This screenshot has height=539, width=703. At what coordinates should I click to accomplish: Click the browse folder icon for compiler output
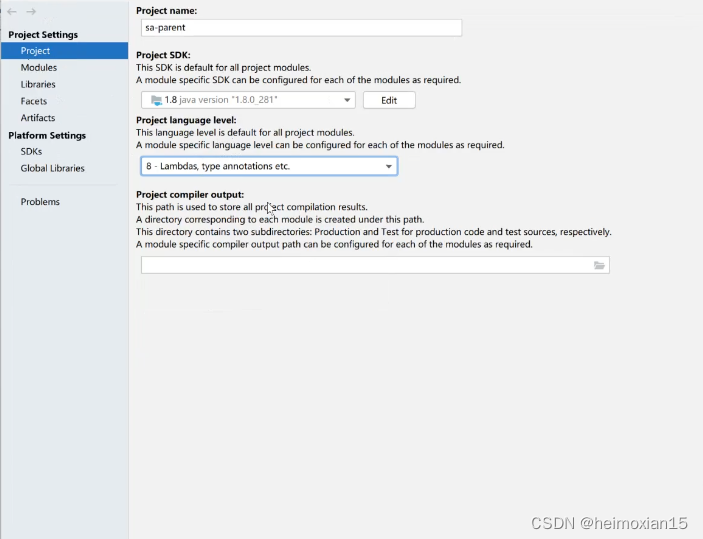599,265
